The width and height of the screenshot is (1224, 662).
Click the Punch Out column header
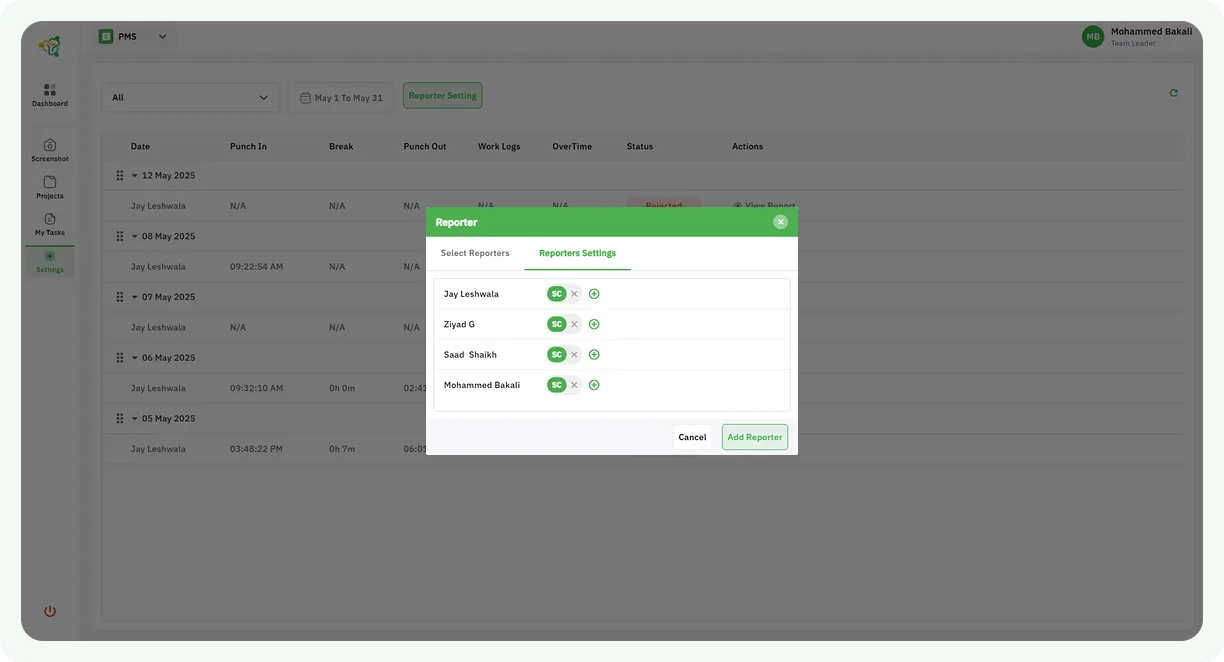[x=425, y=147]
